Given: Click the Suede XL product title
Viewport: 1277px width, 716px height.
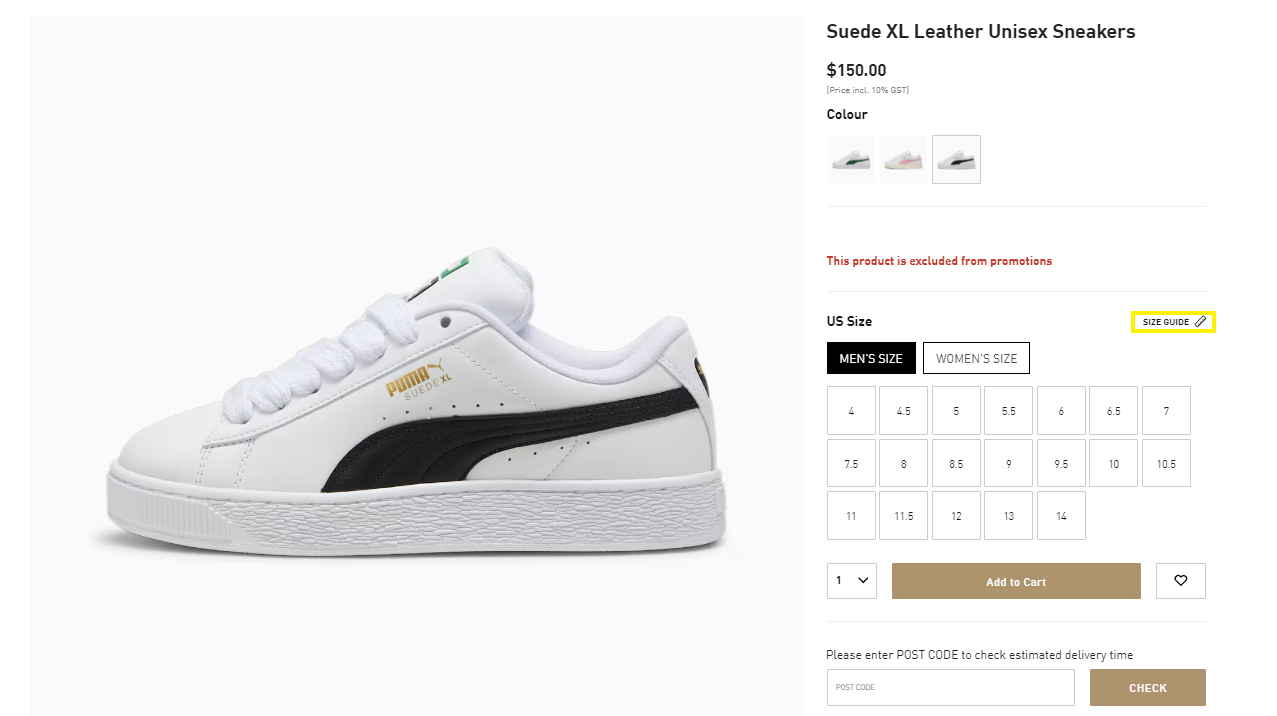Looking at the screenshot, I should [x=980, y=31].
